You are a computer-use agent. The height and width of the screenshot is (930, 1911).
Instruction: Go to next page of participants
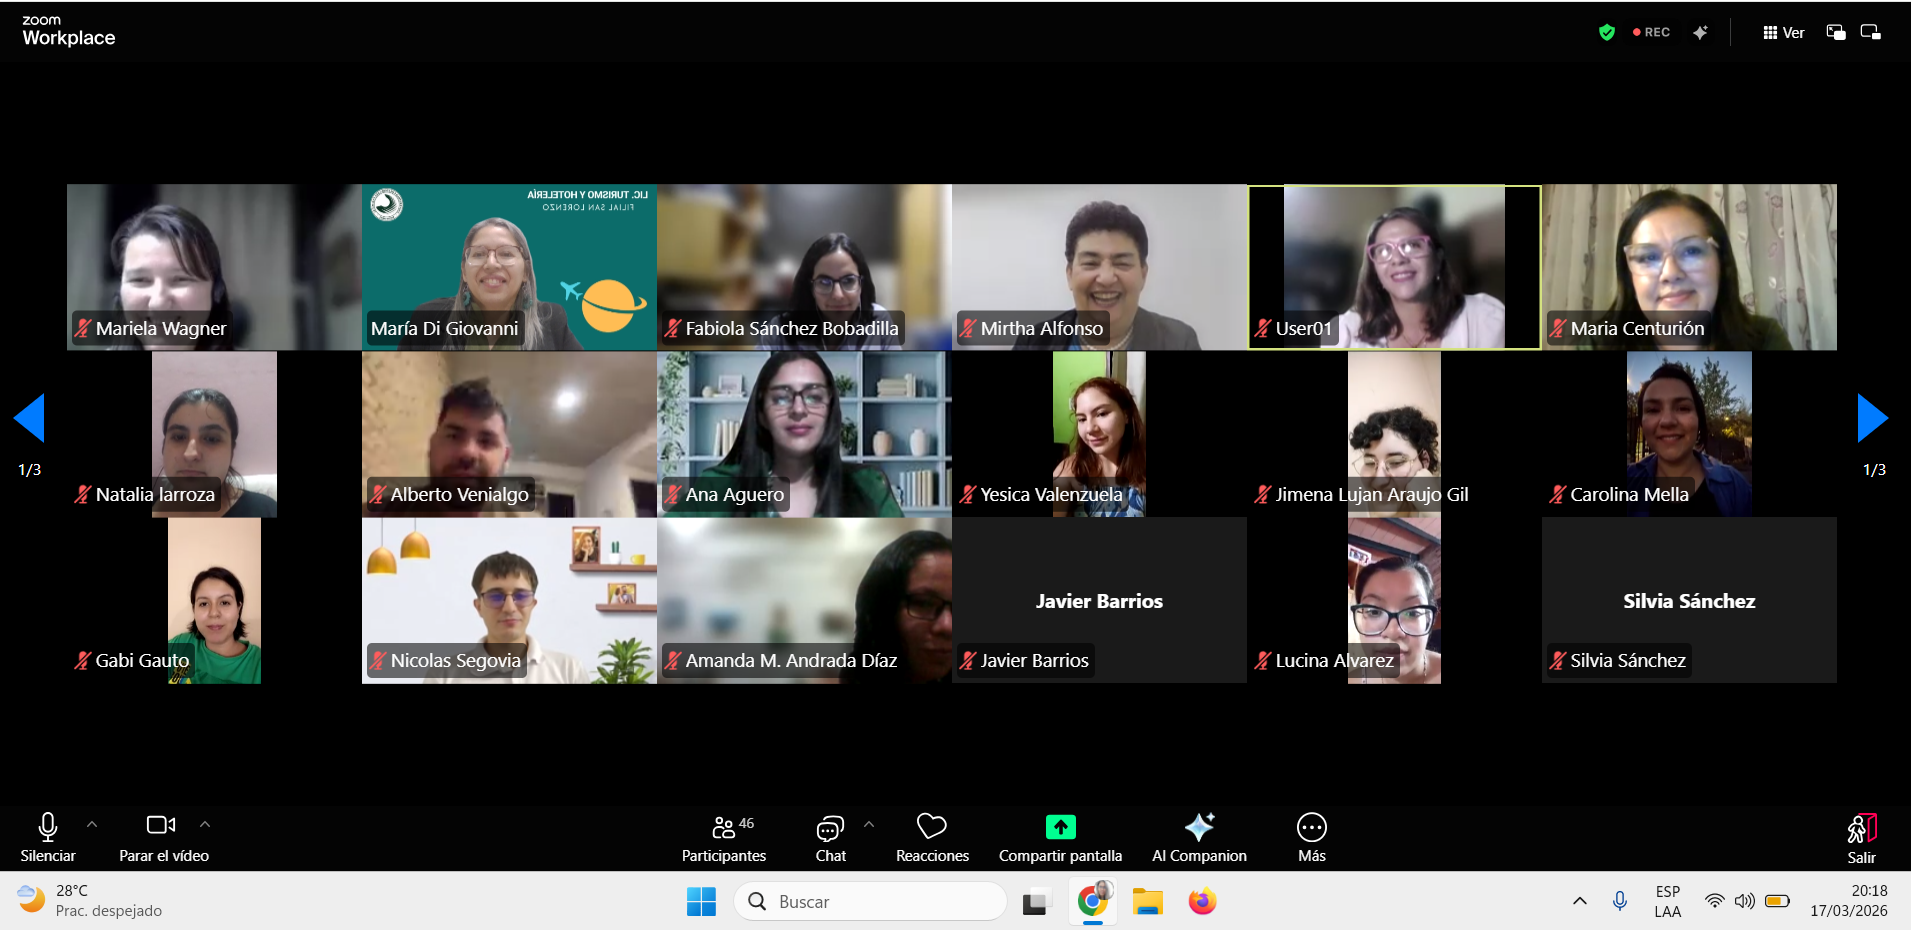[1872, 418]
